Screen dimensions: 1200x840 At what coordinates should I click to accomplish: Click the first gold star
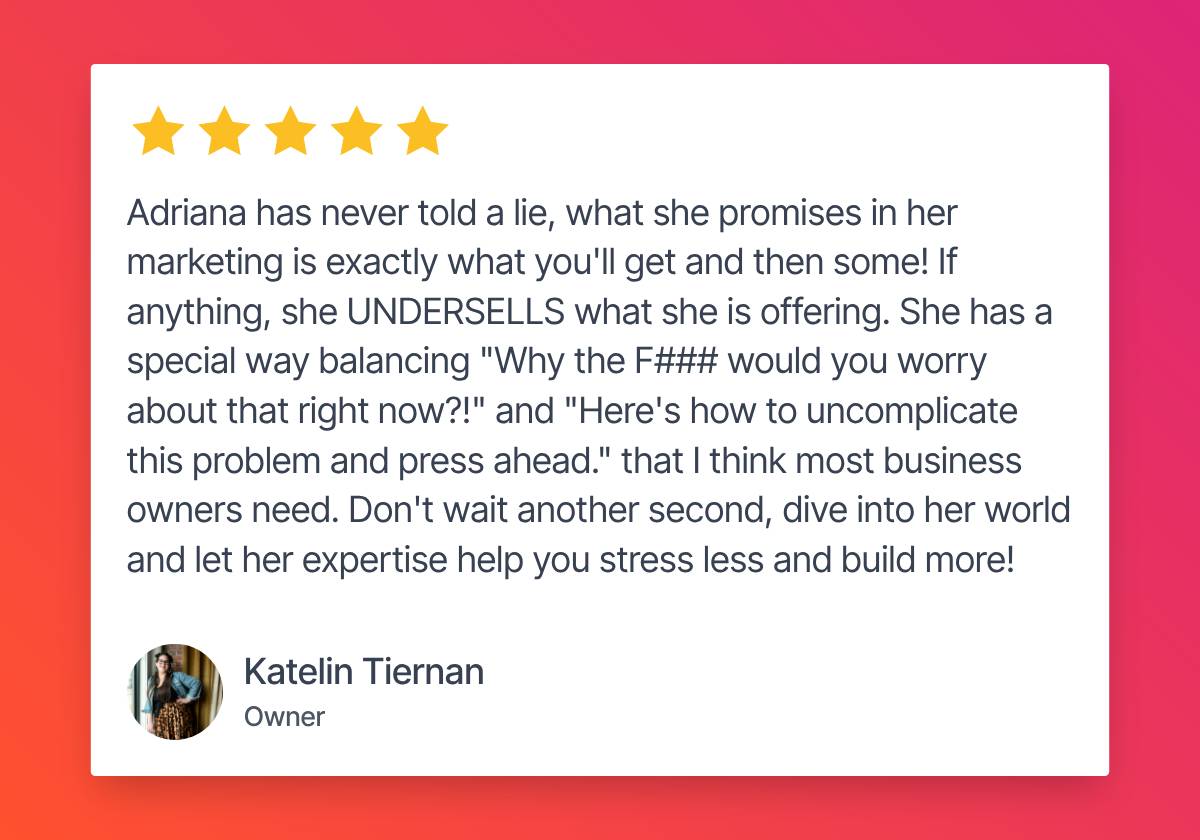click(x=158, y=131)
